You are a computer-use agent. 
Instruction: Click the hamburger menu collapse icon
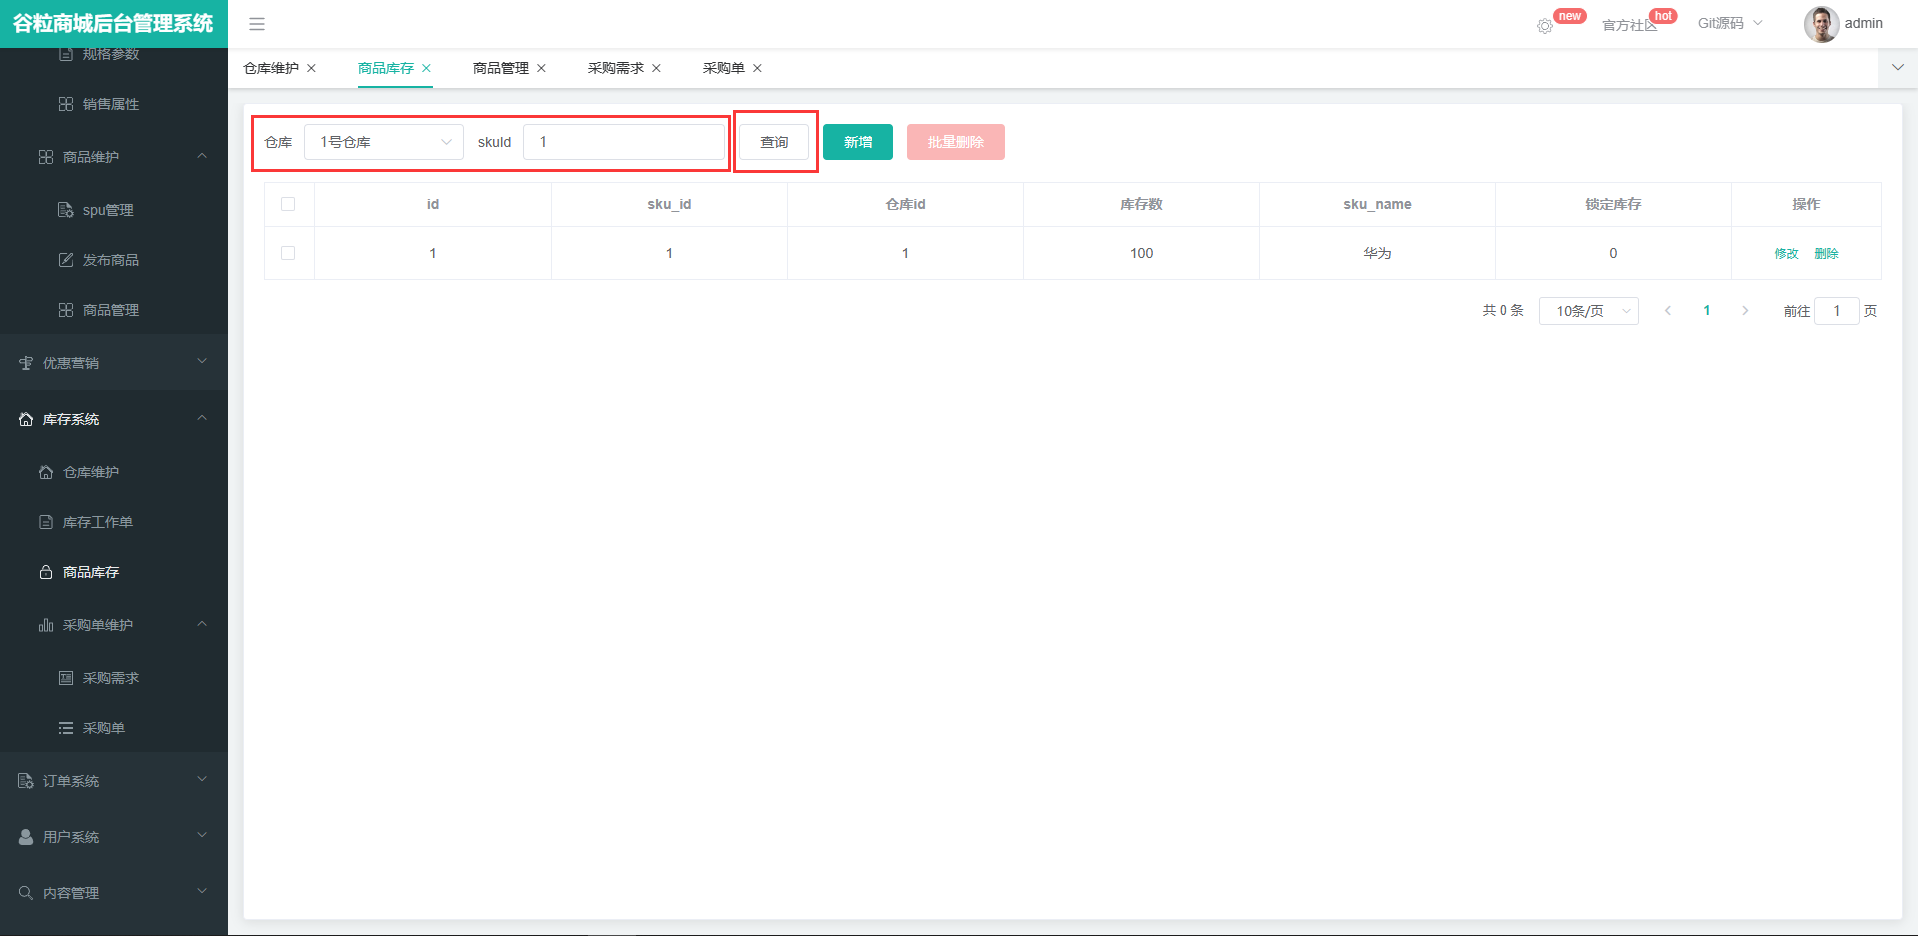257,24
